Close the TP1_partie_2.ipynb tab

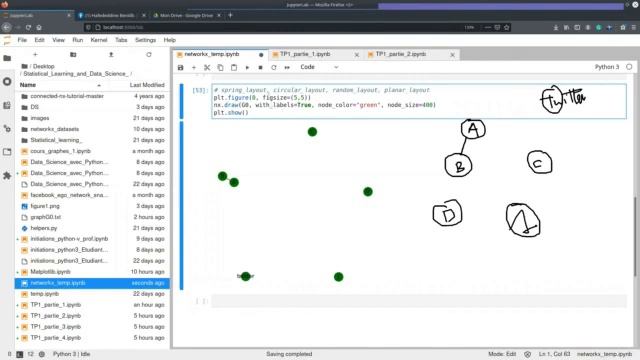click(x=452, y=54)
